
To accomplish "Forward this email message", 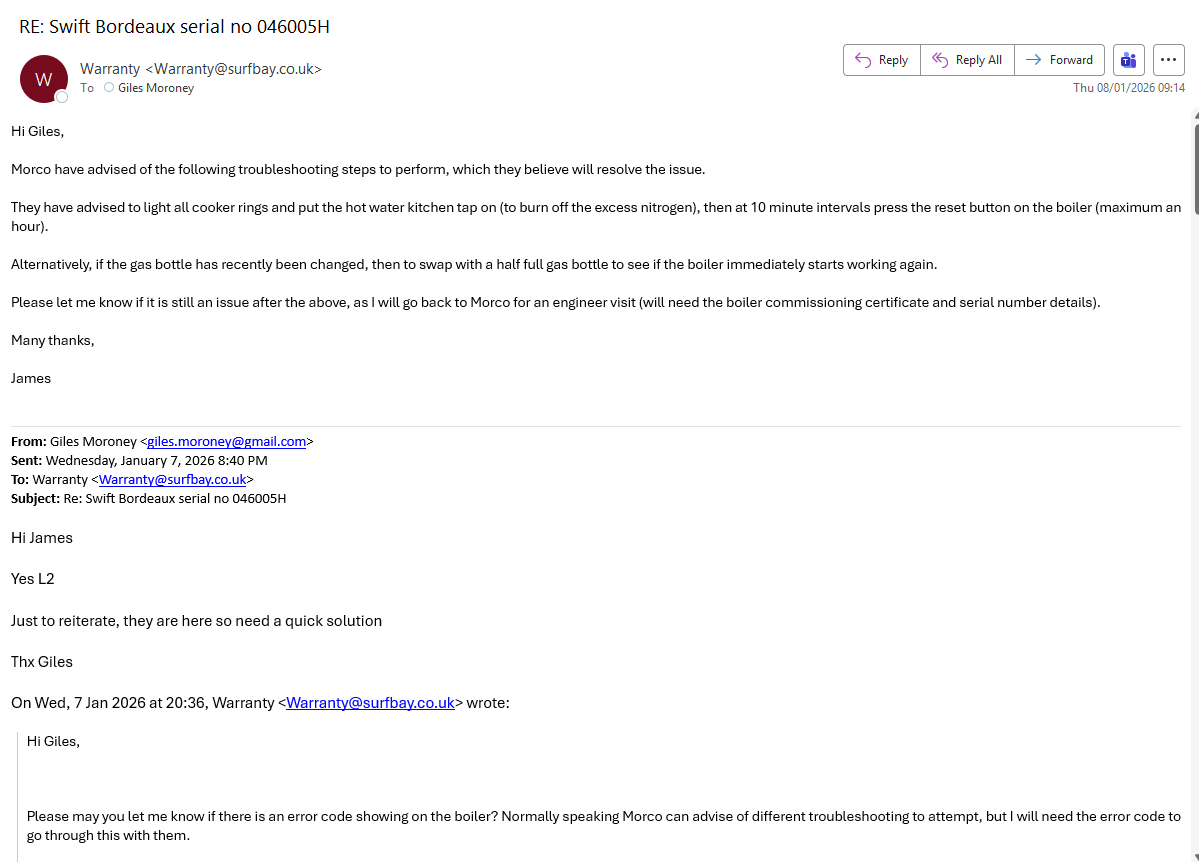I will tap(1060, 60).
